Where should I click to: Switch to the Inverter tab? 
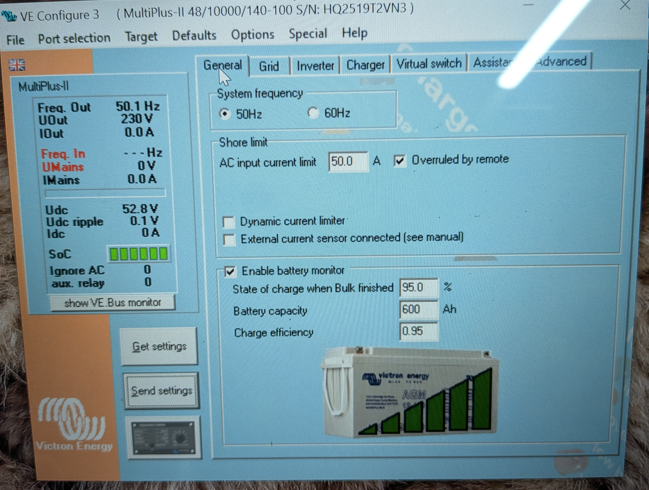[315, 66]
